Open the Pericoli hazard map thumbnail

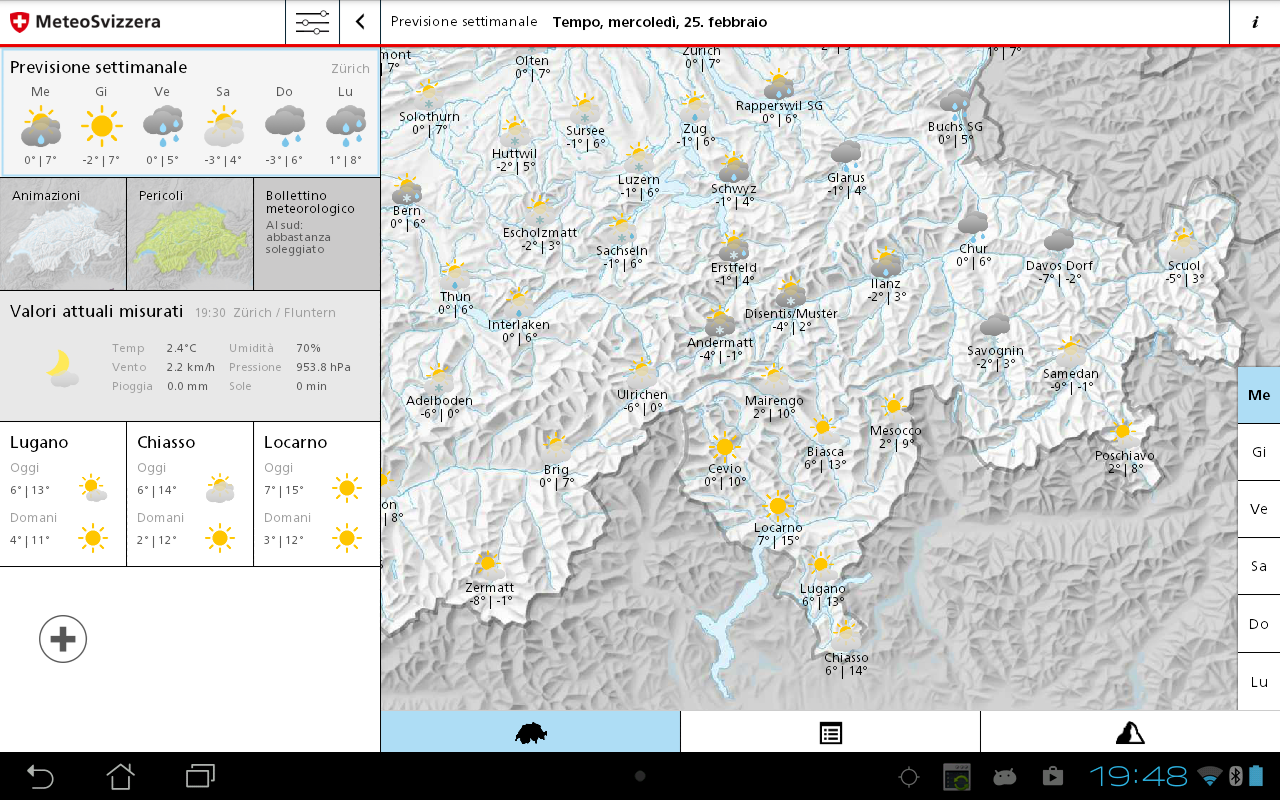190,234
